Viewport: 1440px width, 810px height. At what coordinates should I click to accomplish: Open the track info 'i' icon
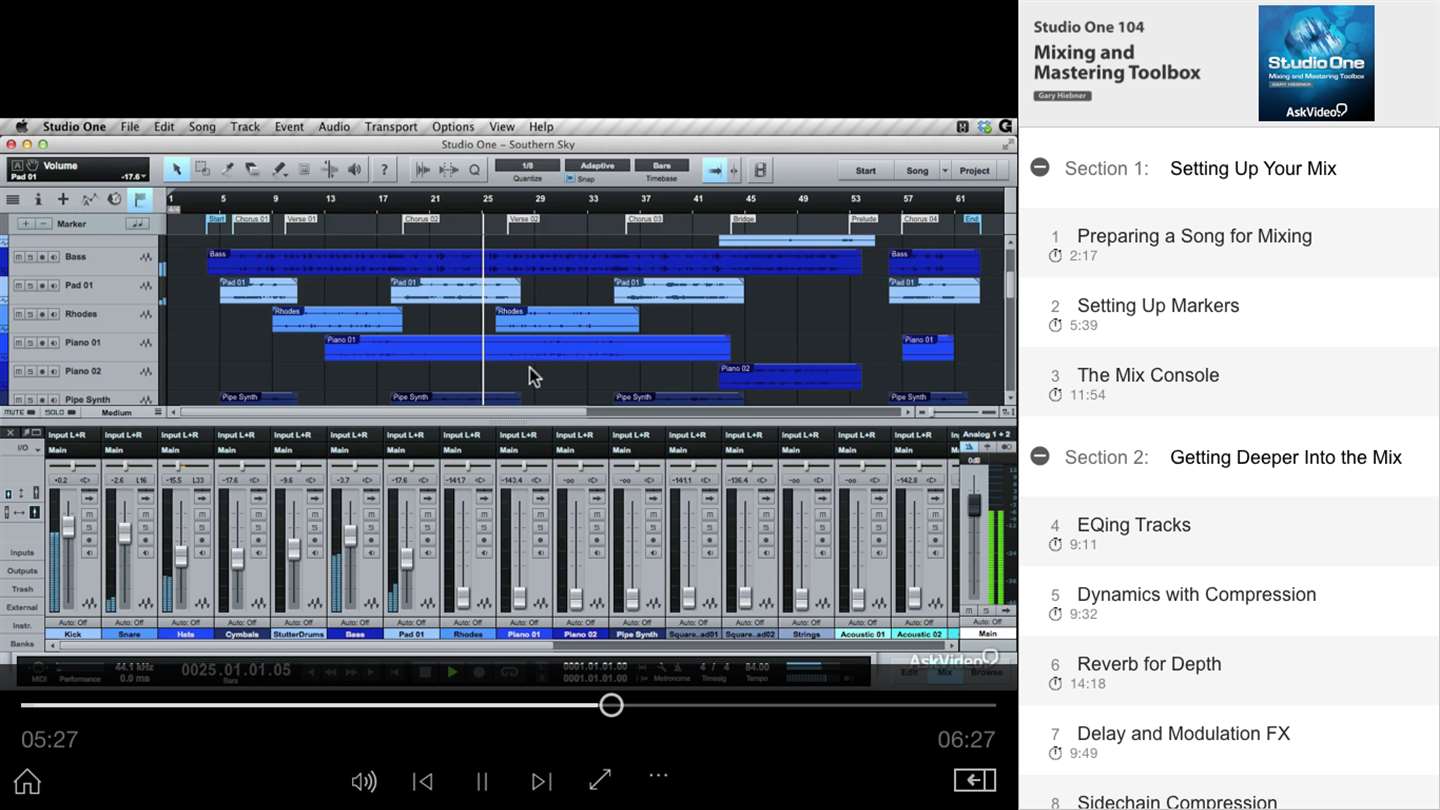(x=38, y=200)
